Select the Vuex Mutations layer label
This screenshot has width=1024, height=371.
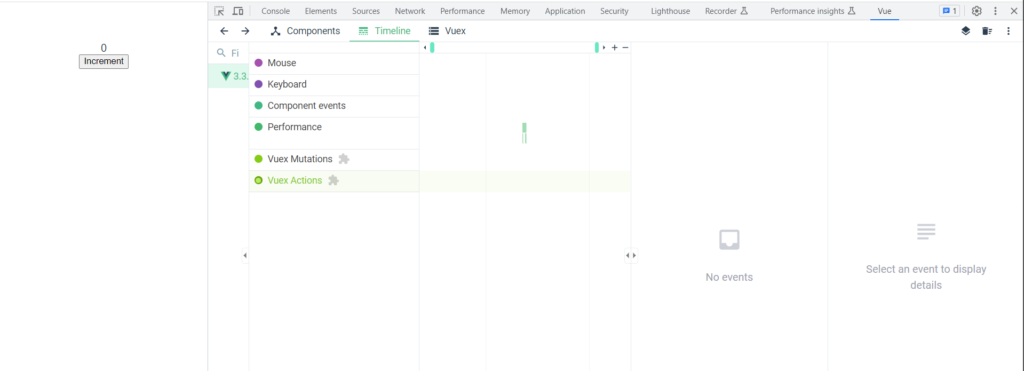(x=300, y=159)
